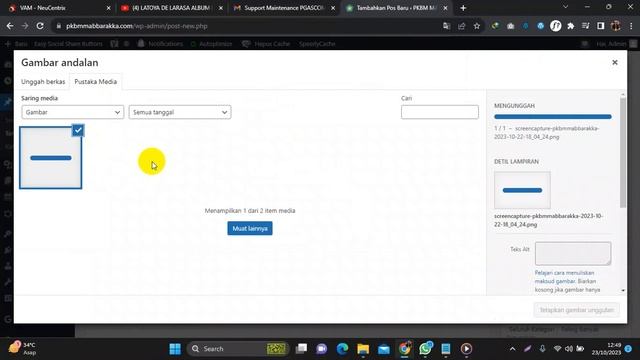Open the browser extensions puzzle icon
Viewport: 640px width, 360px height.
coord(571,26)
